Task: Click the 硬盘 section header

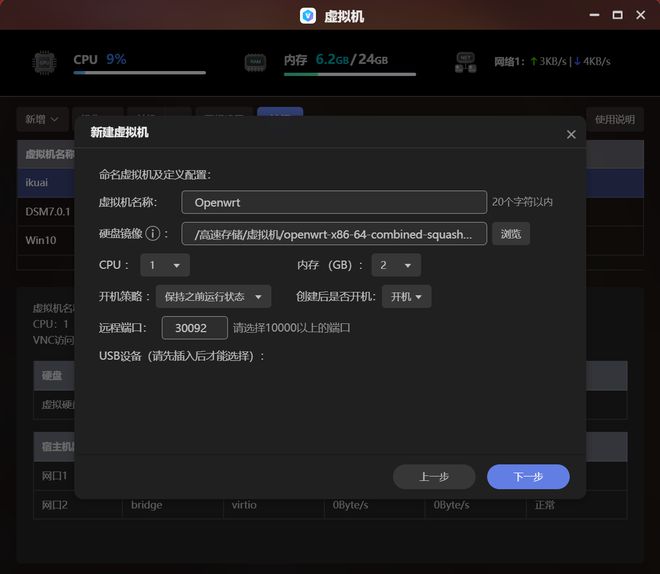Action: pos(52,375)
